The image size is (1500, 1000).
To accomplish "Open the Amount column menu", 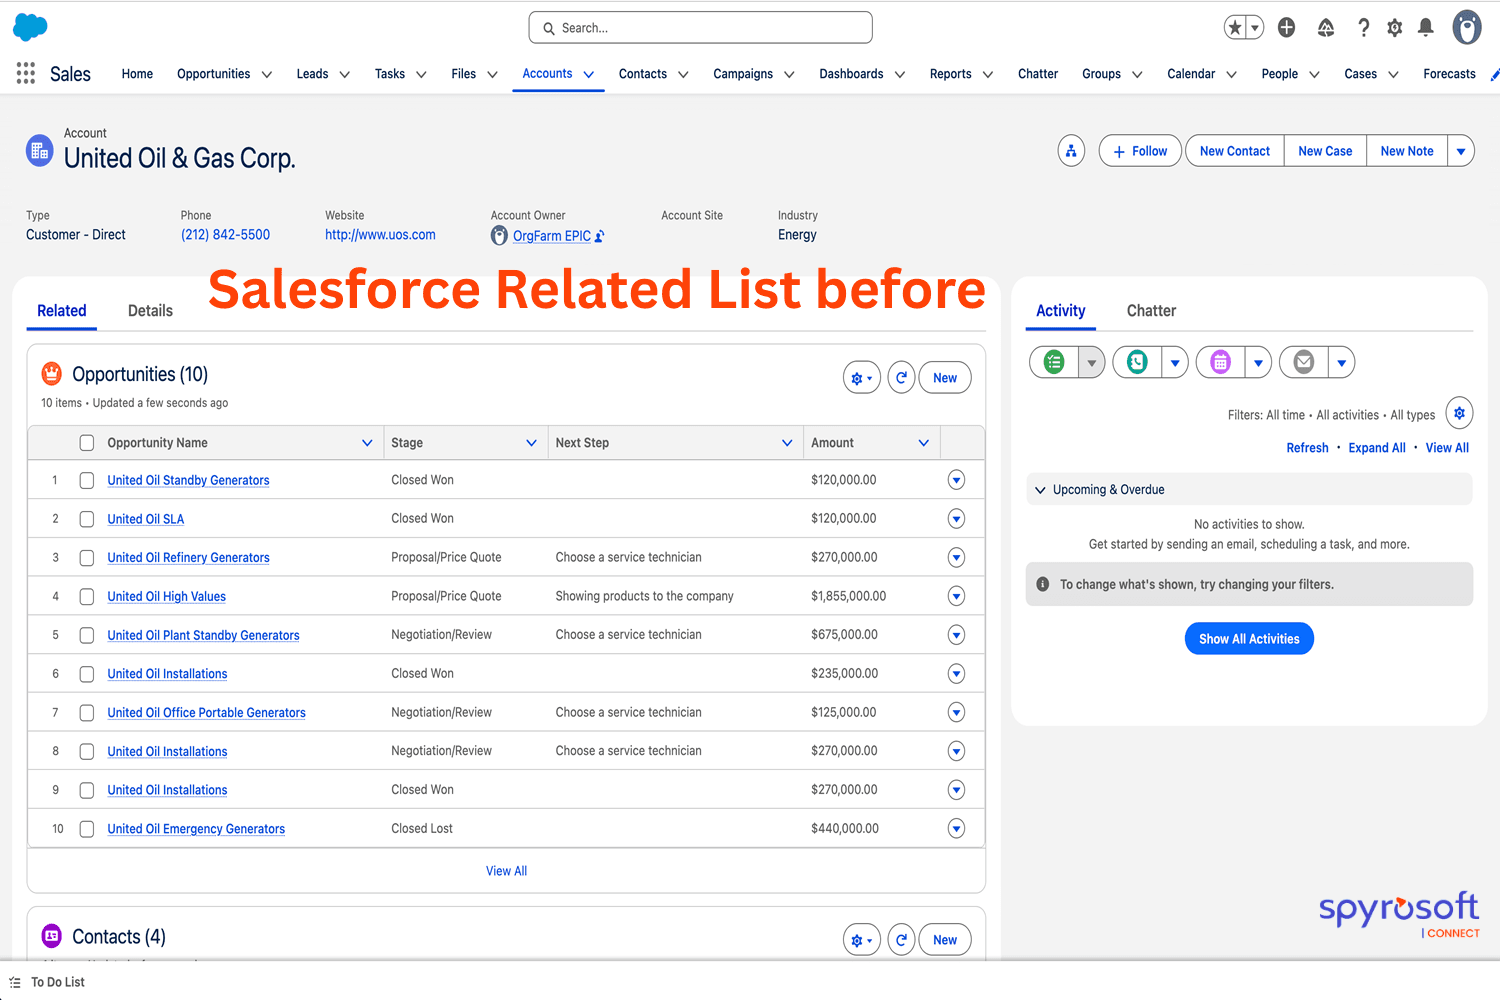I will [x=923, y=443].
